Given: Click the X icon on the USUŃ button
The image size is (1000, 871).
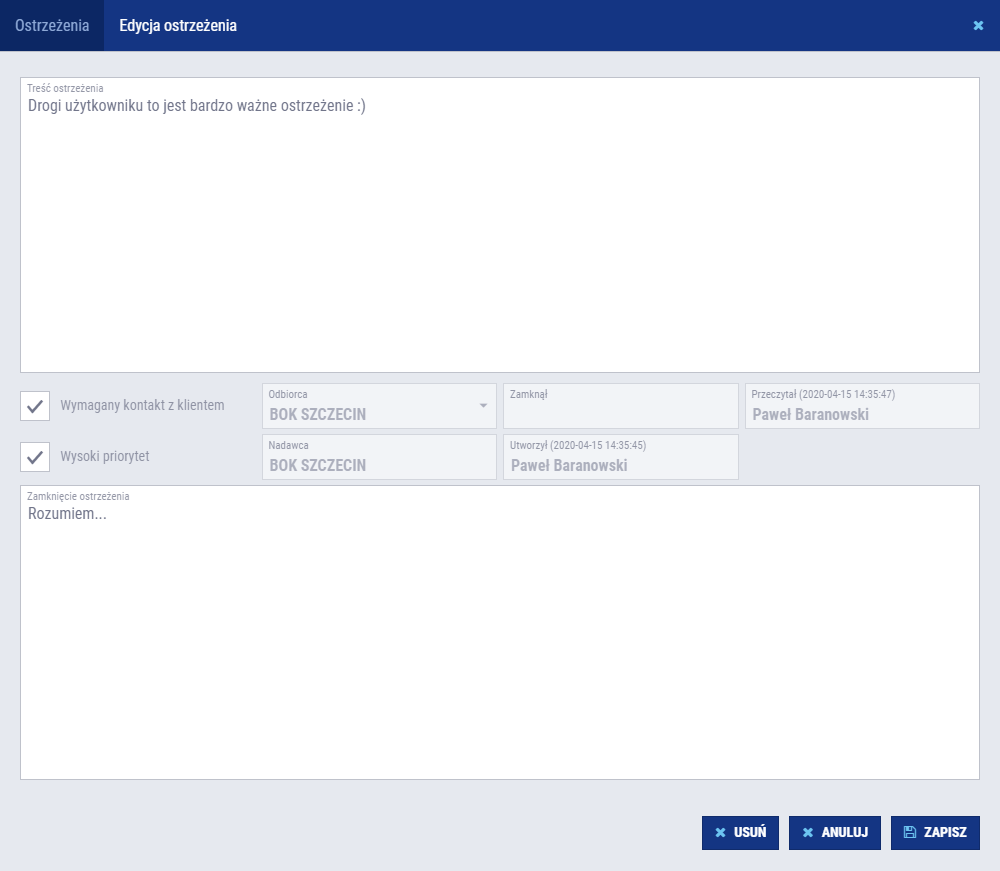Looking at the screenshot, I should 720,832.
